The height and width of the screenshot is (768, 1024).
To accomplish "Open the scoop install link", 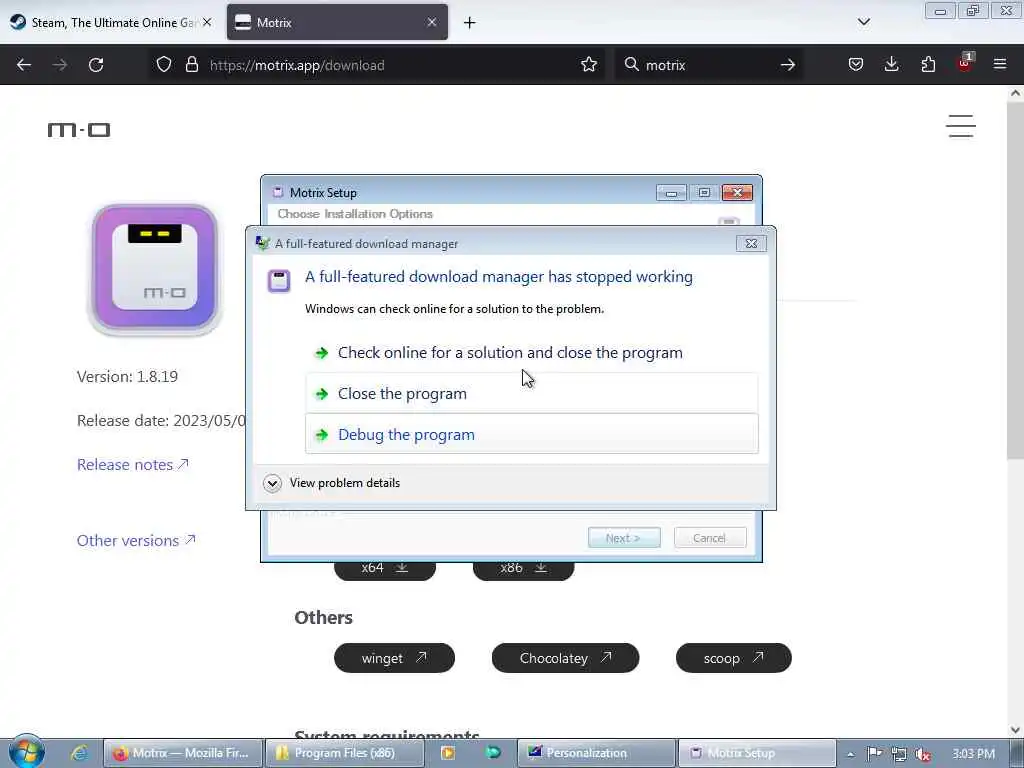I will pos(733,658).
